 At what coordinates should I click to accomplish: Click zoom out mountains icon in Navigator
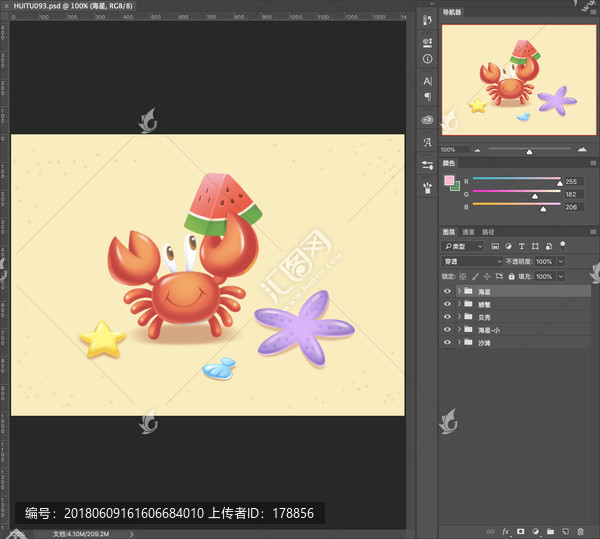tap(477, 150)
